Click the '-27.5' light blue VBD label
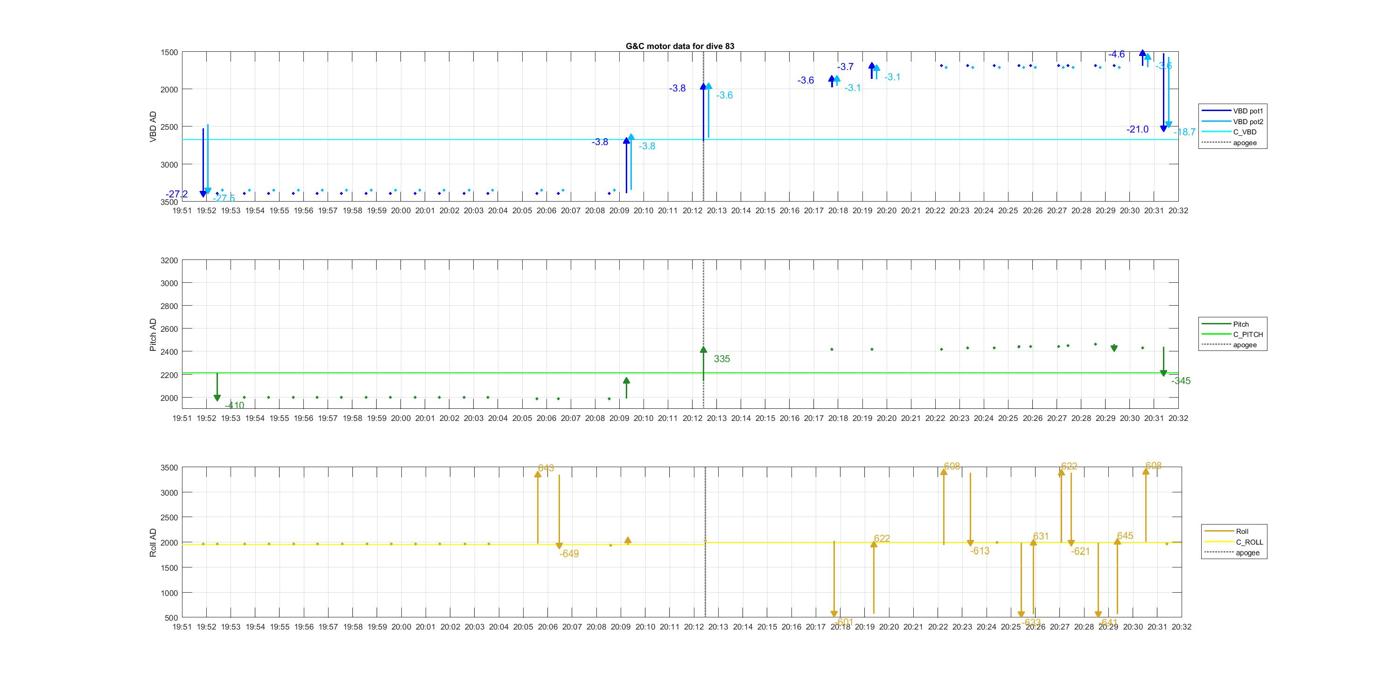Image resolution: width=1400 pixels, height=693 pixels. tap(224, 198)
